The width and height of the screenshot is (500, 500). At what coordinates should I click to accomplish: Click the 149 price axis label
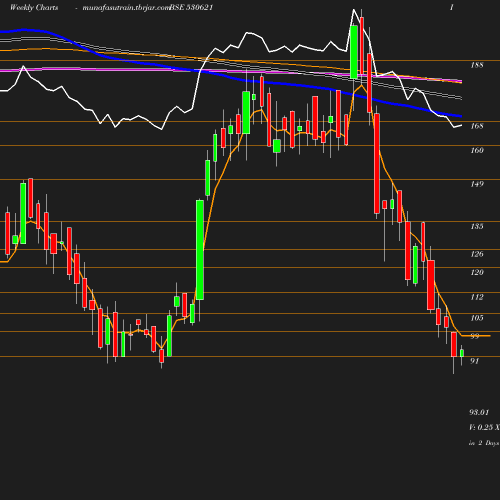click(477, 184)
